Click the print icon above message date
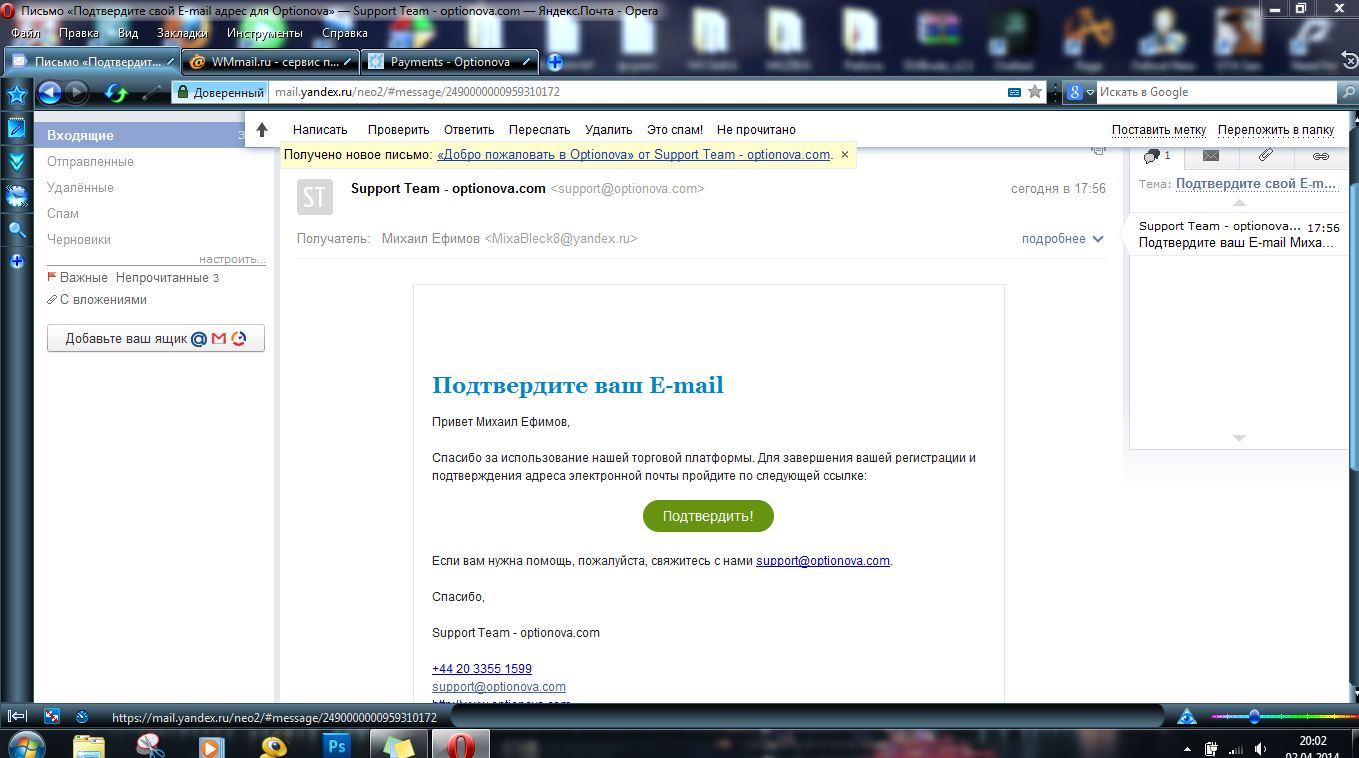 [x=1098, y=150]
